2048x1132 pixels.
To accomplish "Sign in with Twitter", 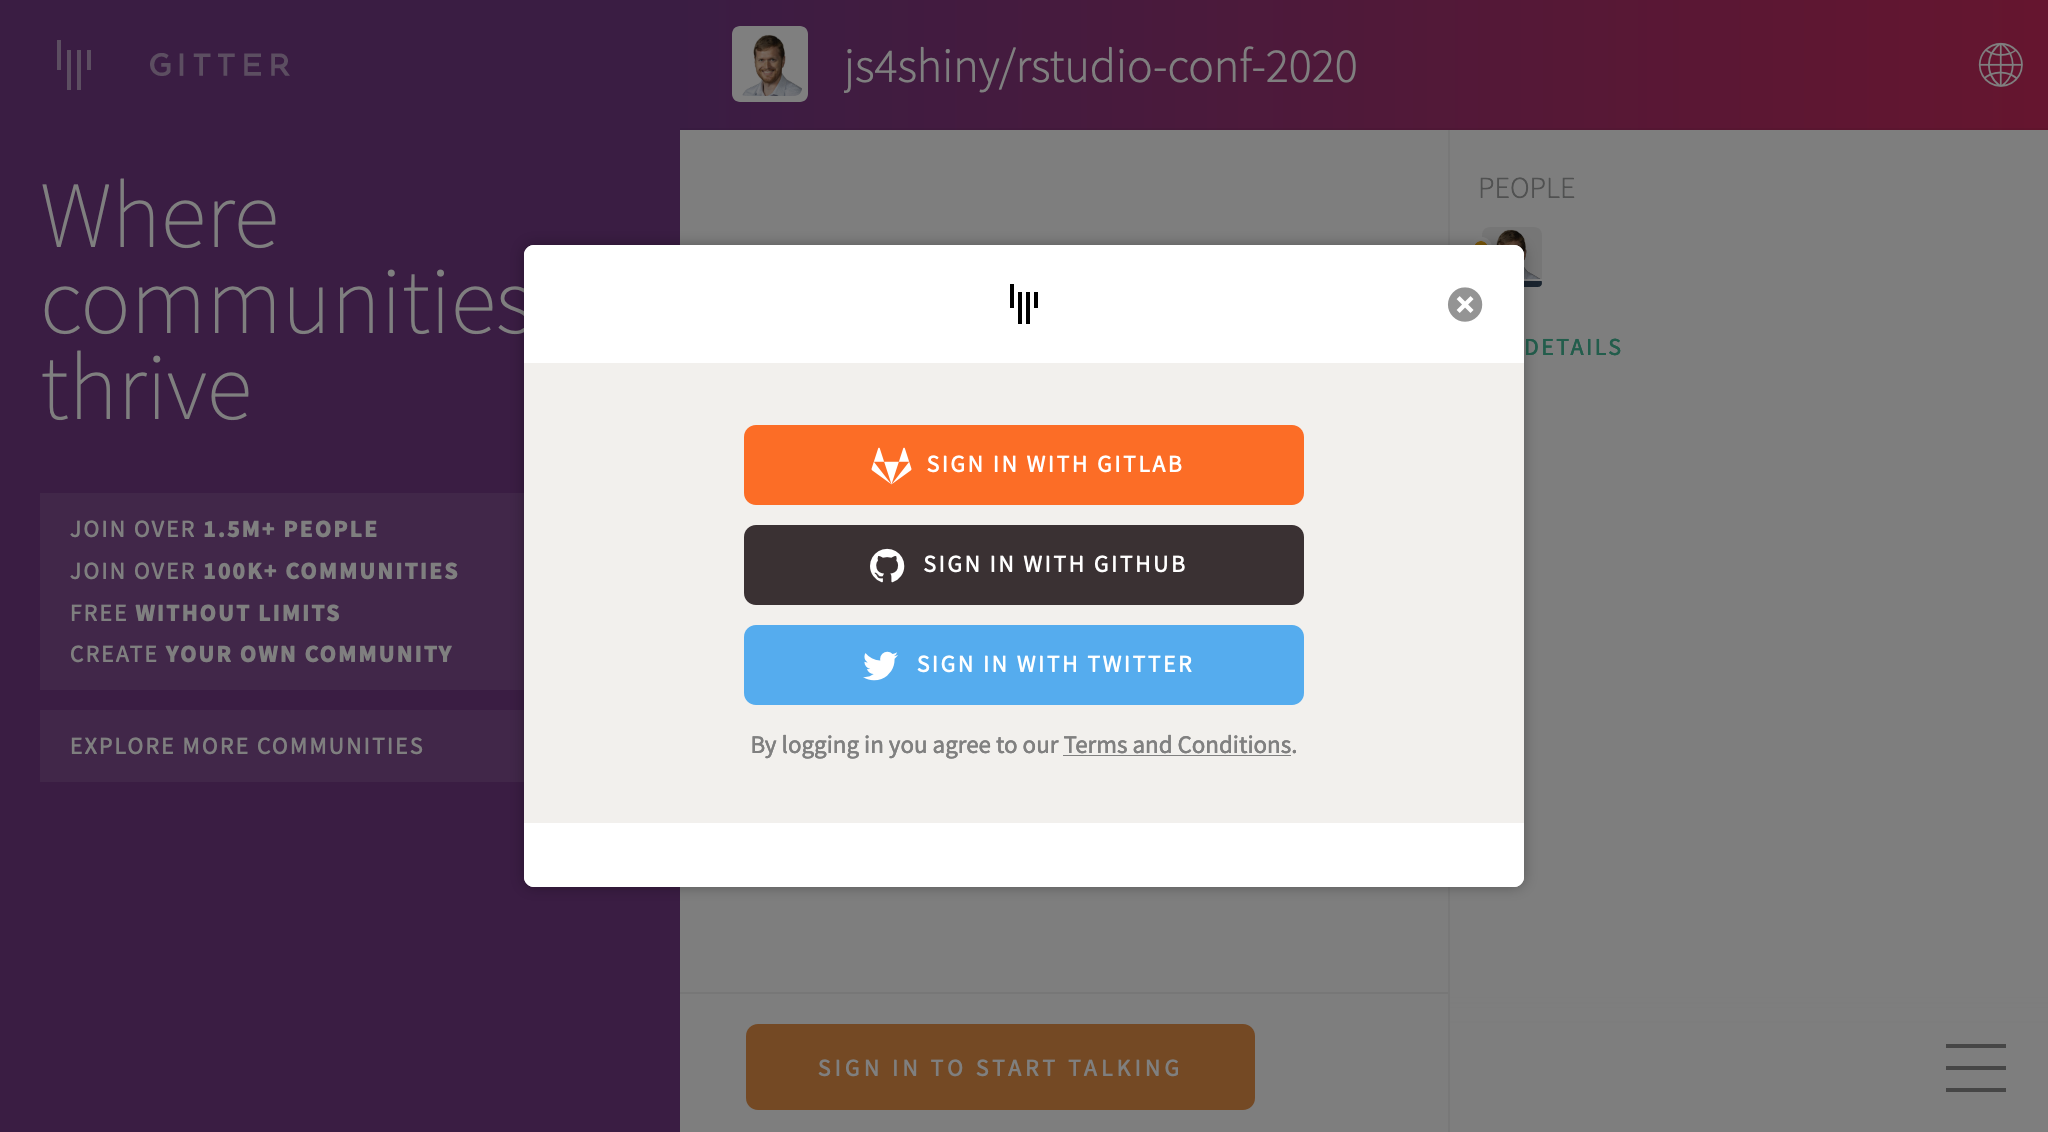I will 1024,665.
